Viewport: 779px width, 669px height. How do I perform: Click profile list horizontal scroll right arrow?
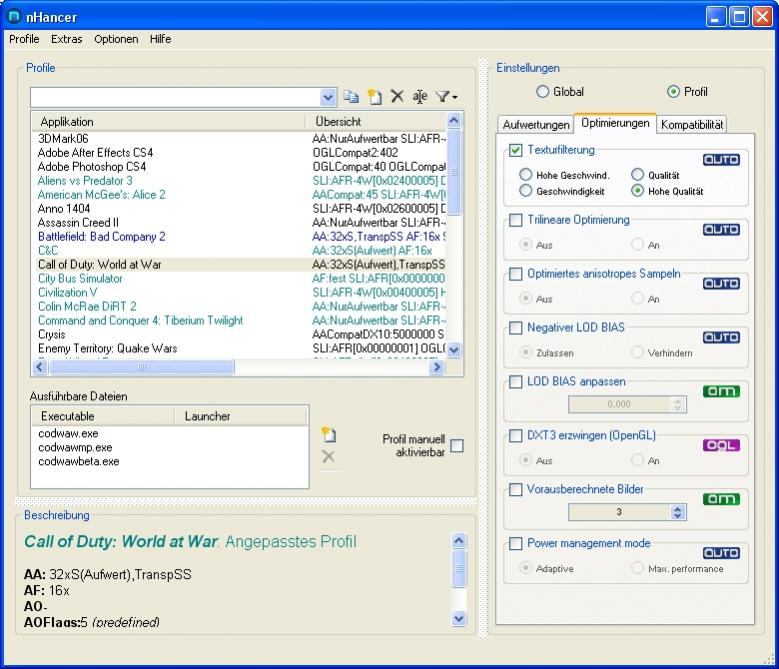[x=437, y=367]
